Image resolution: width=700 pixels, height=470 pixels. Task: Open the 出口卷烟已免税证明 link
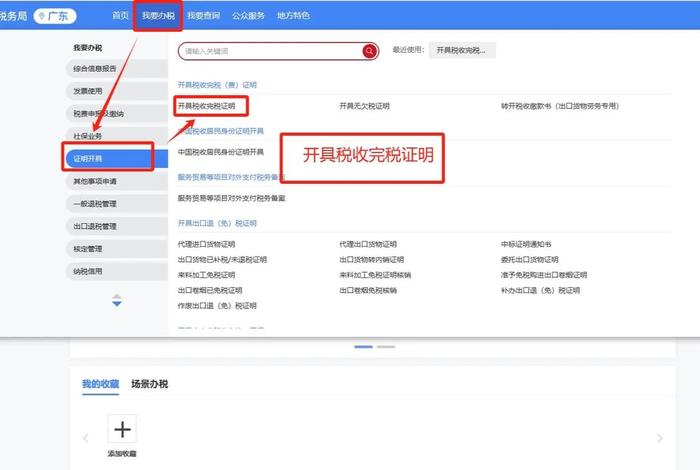coord(210,291)
